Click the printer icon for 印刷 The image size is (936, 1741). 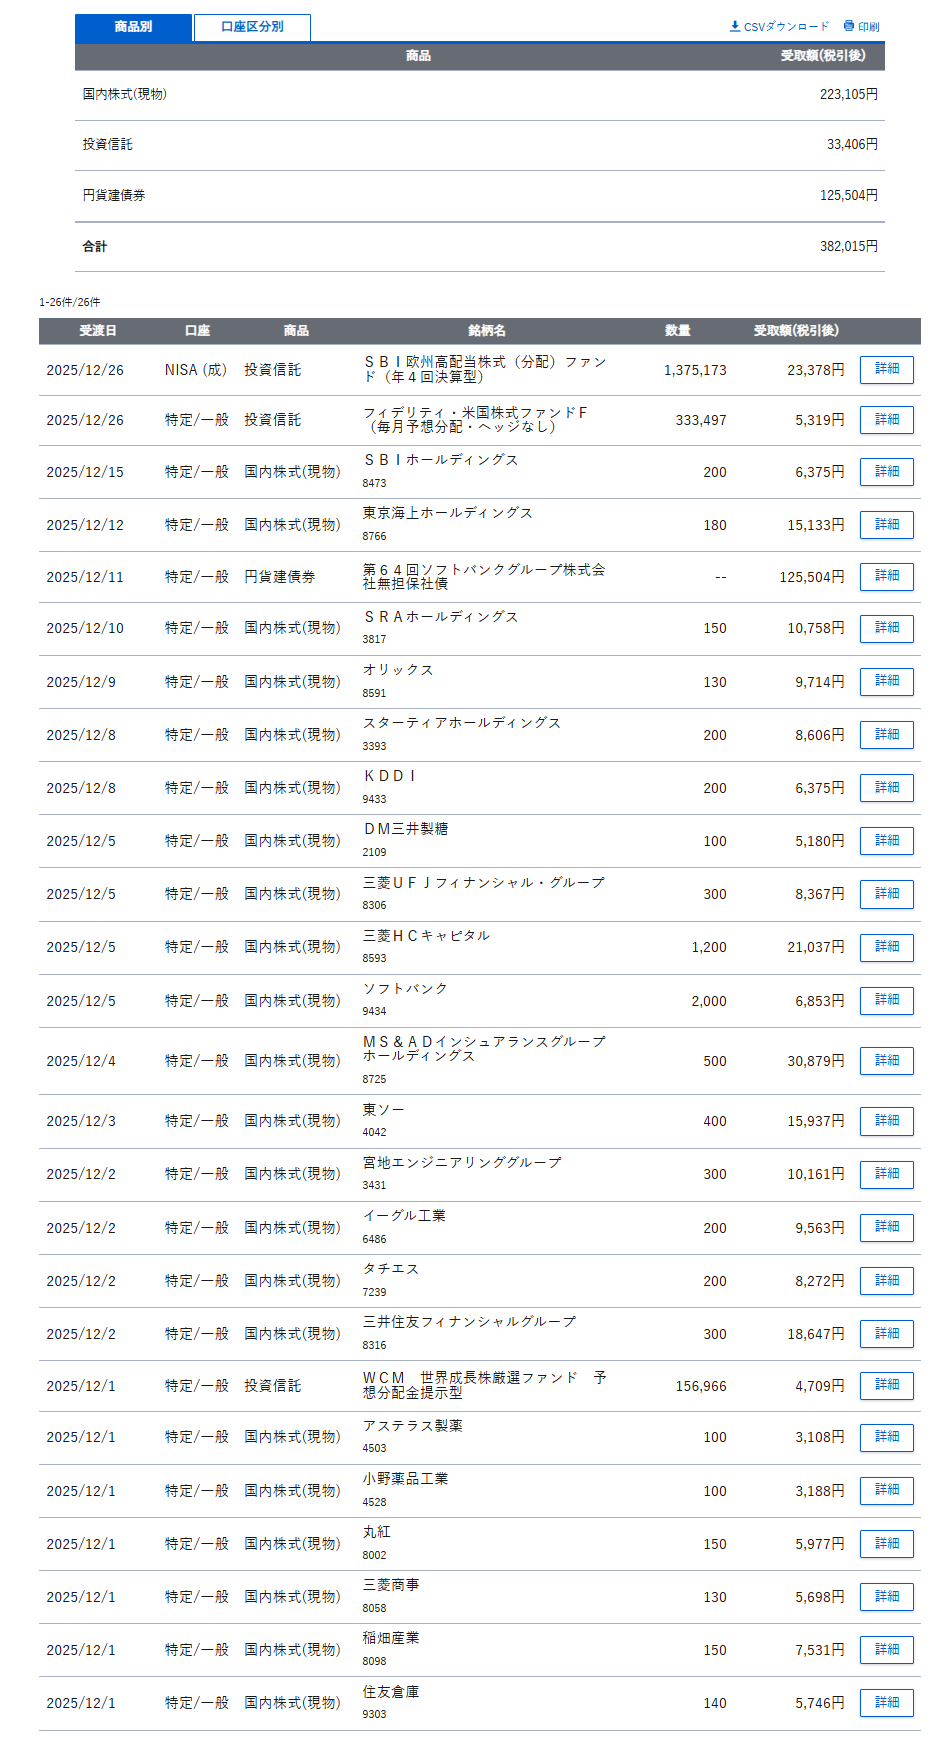[849, 26]
